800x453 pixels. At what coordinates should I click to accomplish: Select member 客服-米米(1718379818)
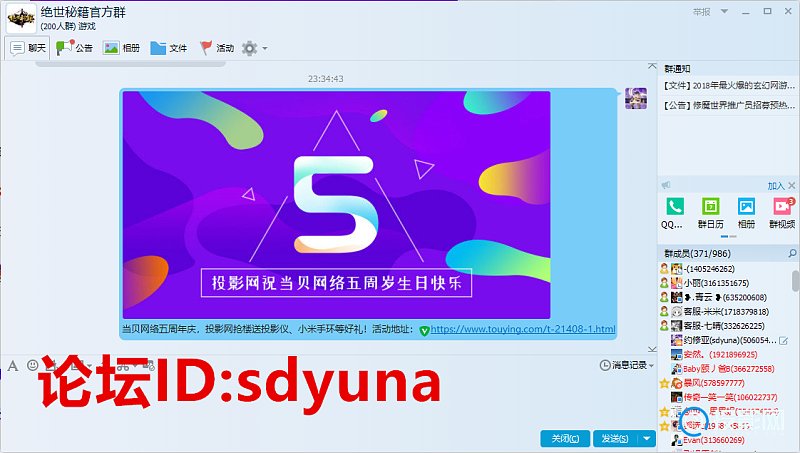724,312
